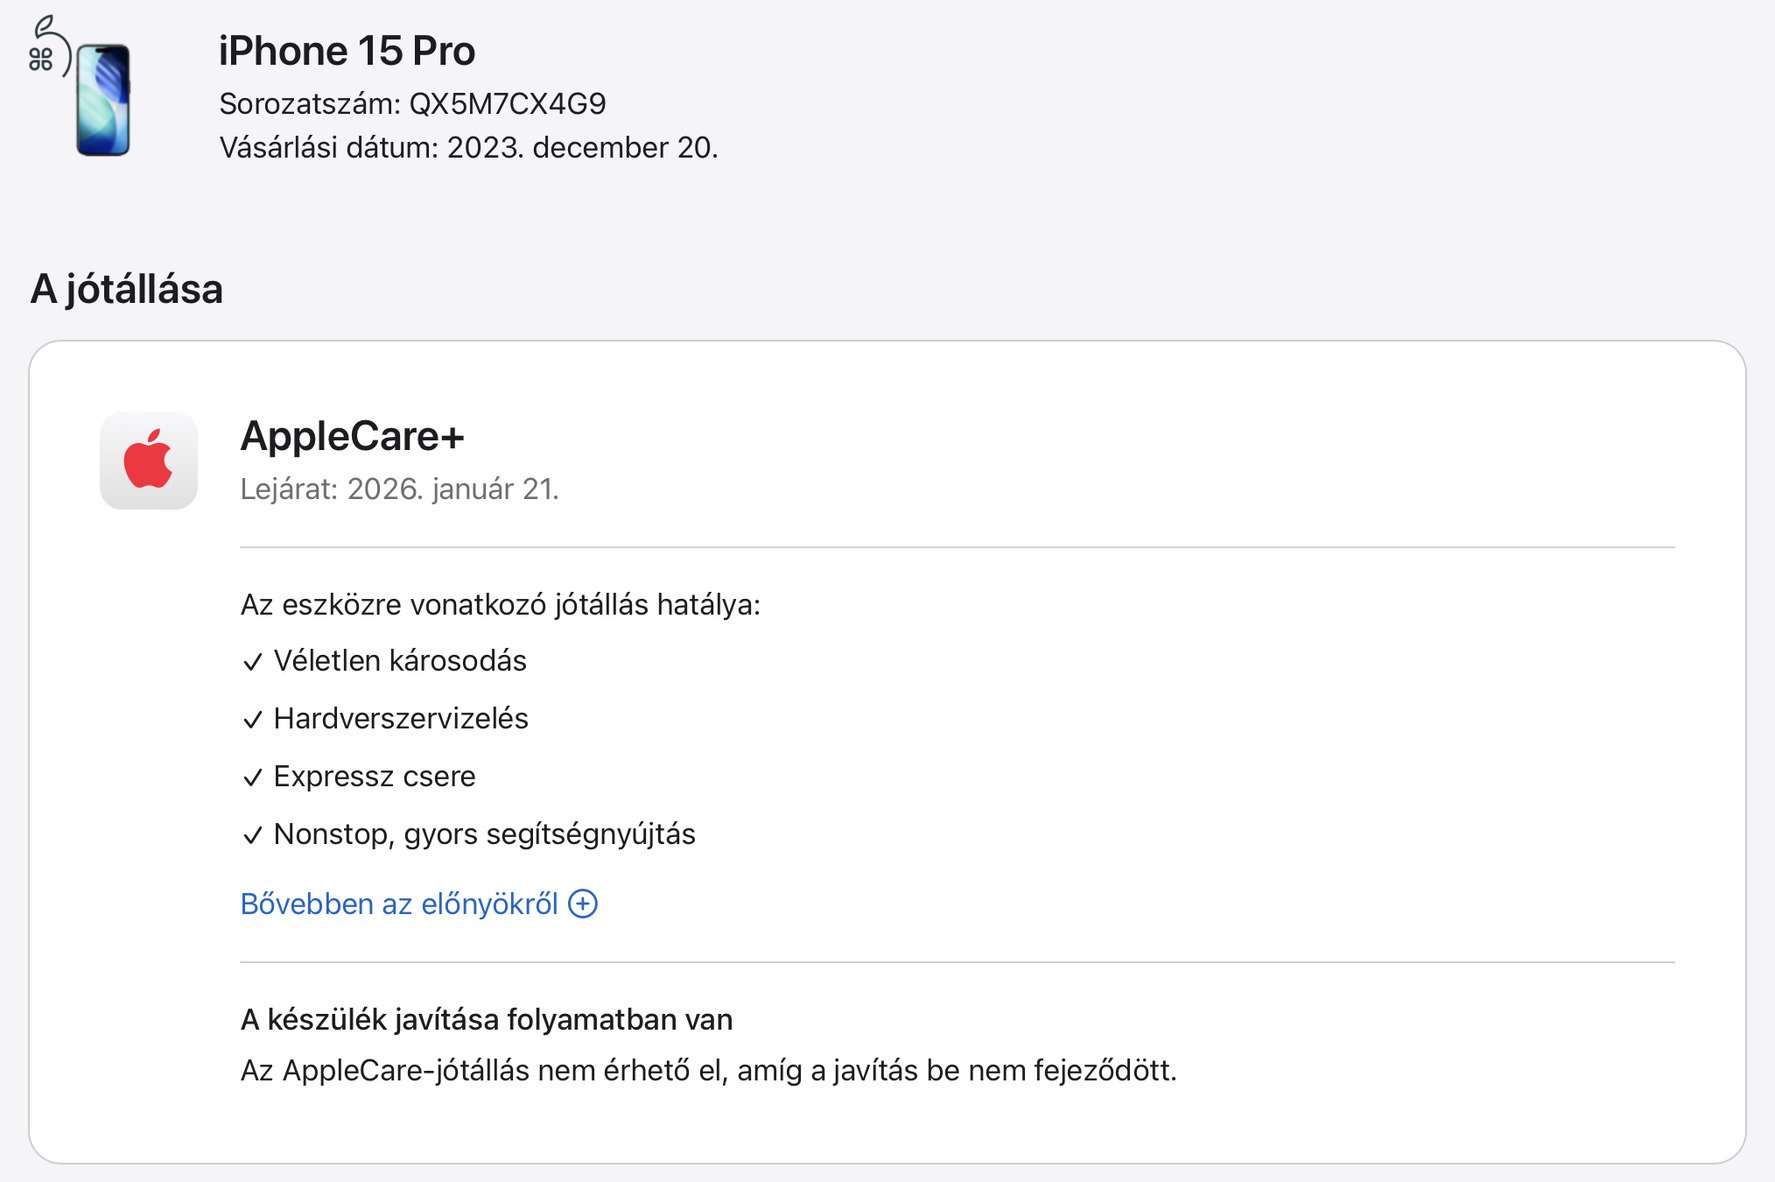Image resolution: width=1775 pixels, height=1182 pixels.
Task: Click the iPhone 15 Pro title
Action: point(347,51)
